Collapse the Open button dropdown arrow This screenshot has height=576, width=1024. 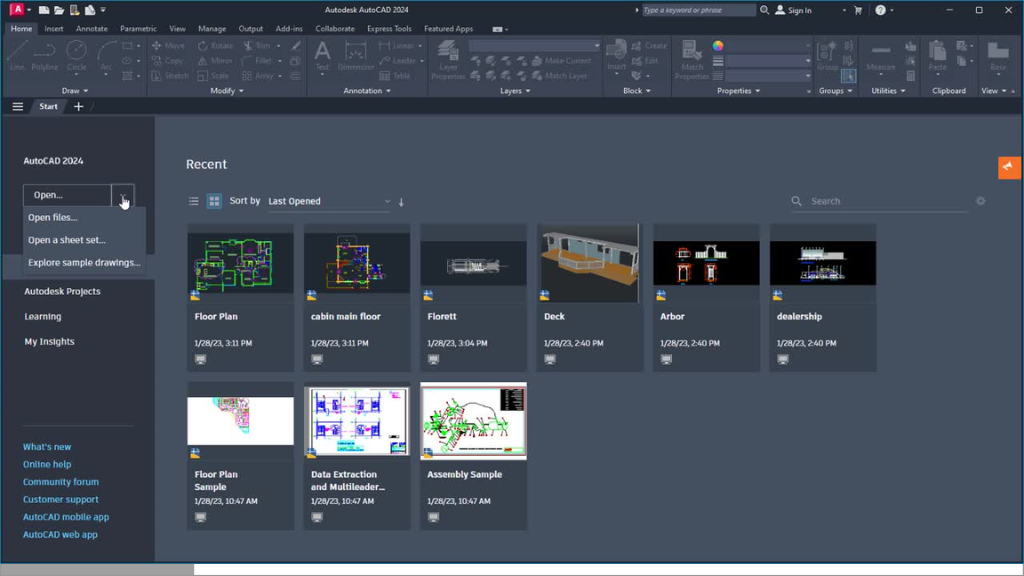click(123, 195)
